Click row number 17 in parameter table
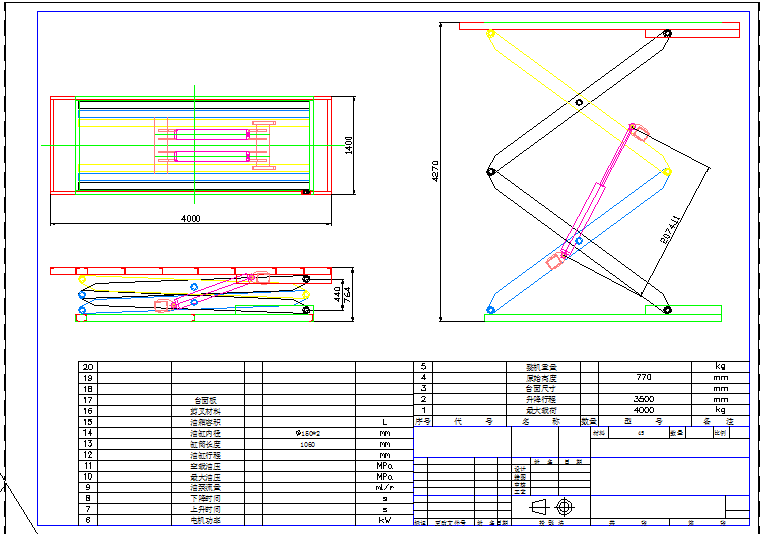 coord(88,400)
